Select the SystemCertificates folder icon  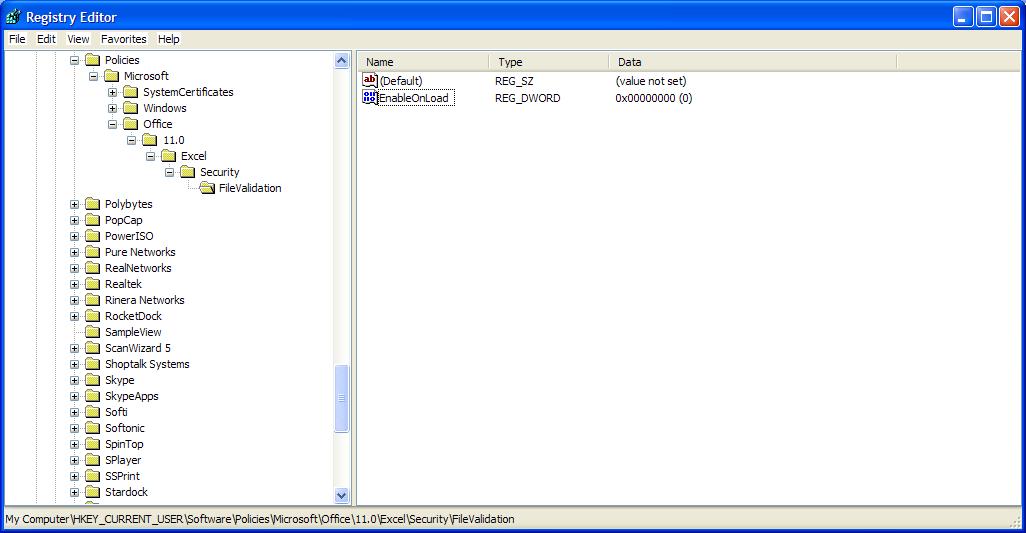pos(131,92)
